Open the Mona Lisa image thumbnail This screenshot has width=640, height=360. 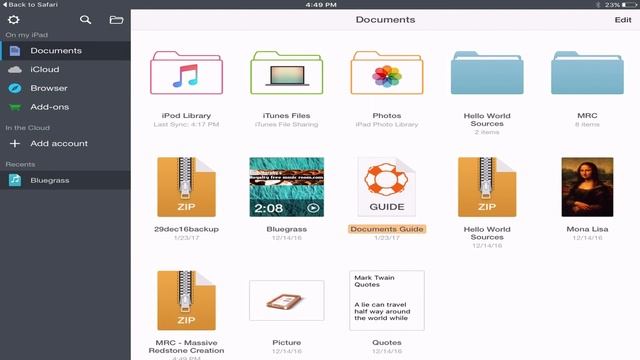[587, 187]
